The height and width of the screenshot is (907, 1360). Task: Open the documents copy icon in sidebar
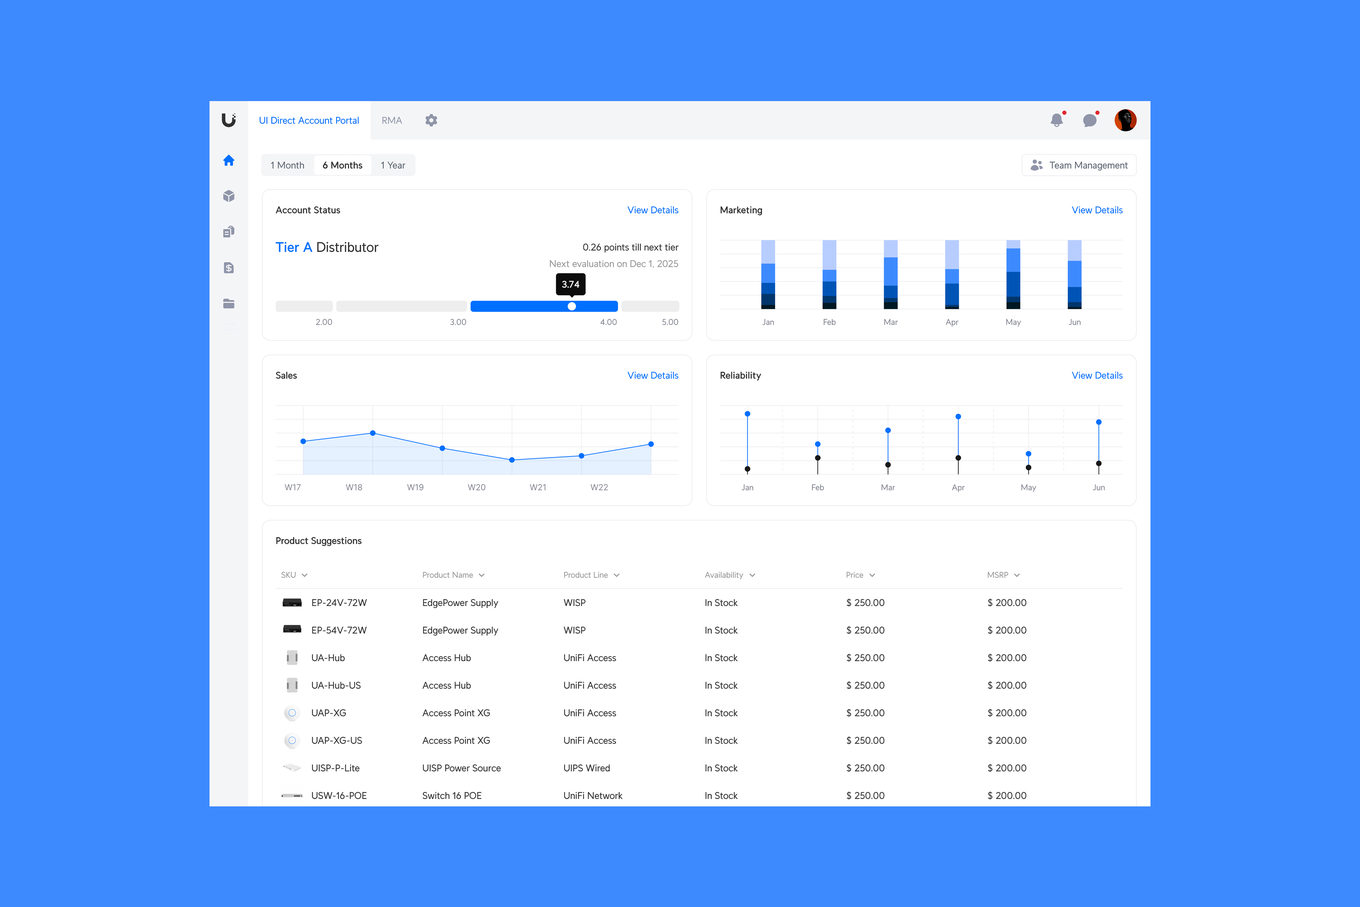[x=229, y=232]
